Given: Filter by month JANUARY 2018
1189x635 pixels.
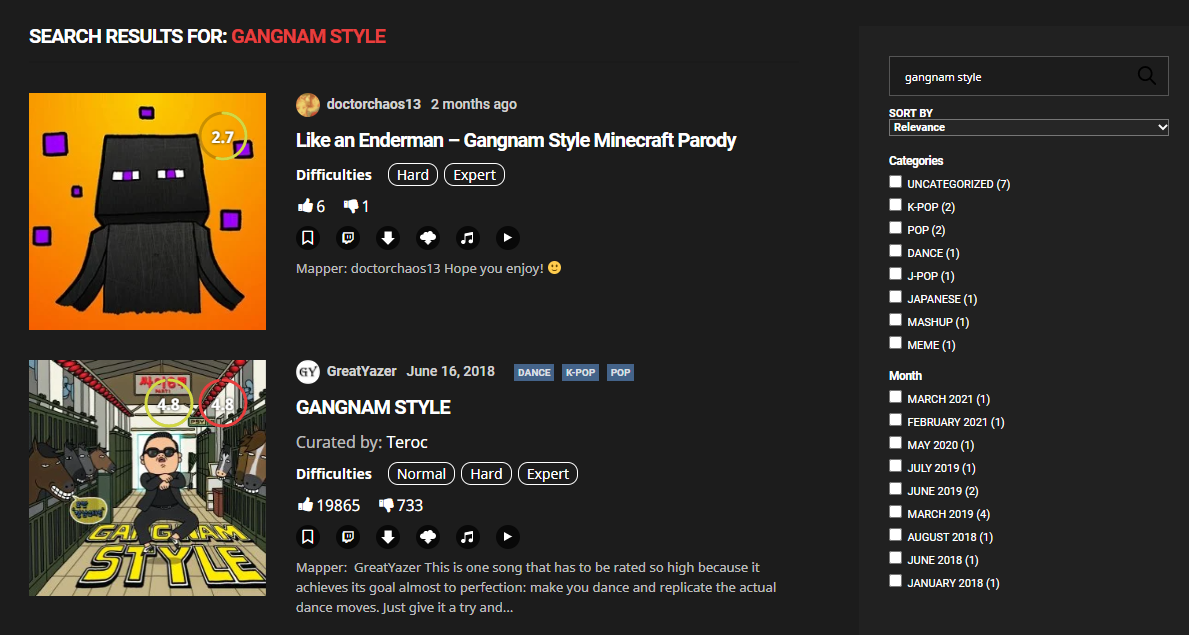Looking at the screenshot, I should [896, 581].
